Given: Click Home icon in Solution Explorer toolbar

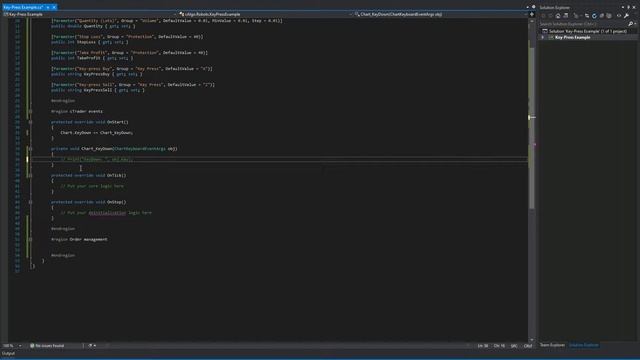Looking at the screenshot, I should pos(558,16).
